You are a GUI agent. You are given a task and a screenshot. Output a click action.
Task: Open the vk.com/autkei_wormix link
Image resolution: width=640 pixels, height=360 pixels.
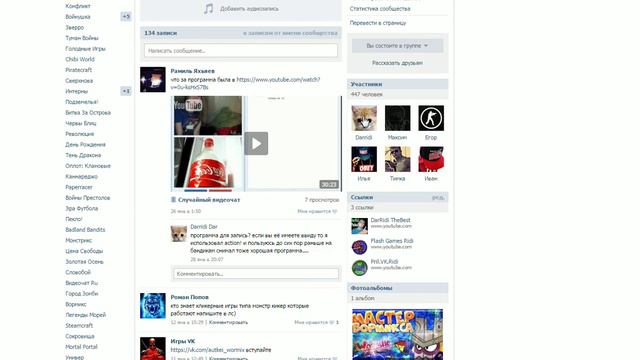pyautogui.click(x=207, y=350)
